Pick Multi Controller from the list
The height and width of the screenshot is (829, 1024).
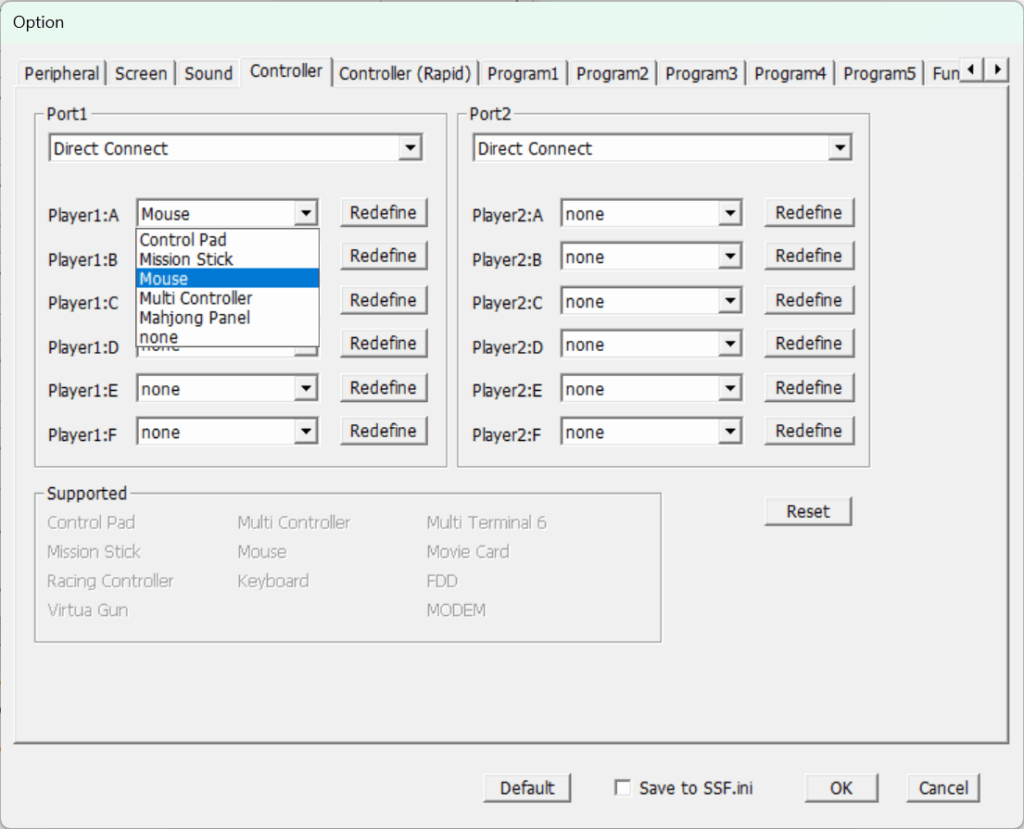click(196, 298)
